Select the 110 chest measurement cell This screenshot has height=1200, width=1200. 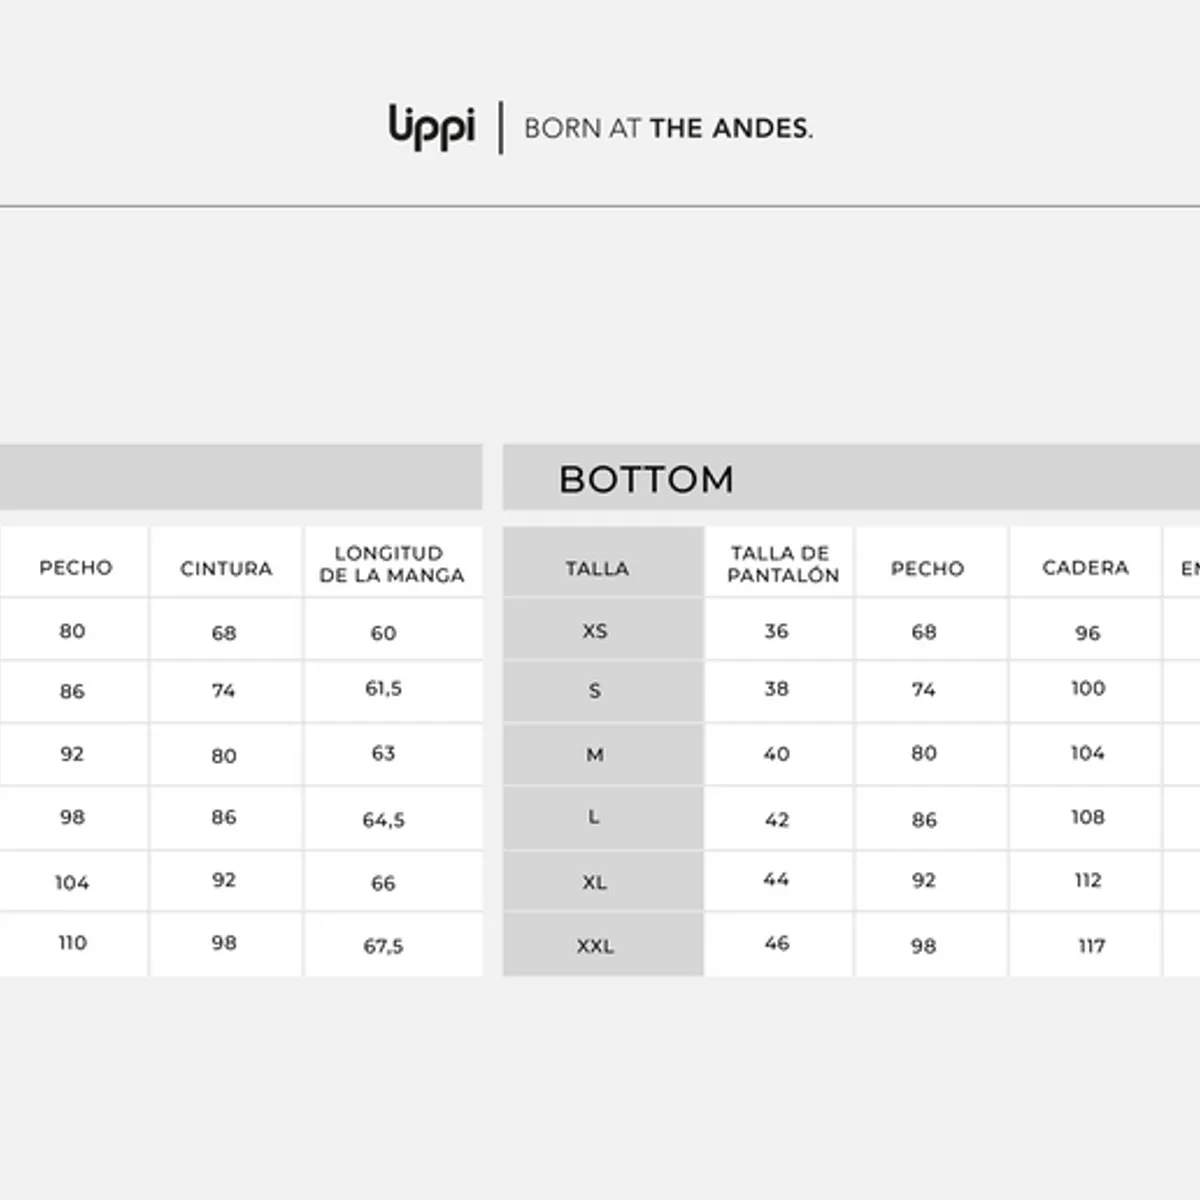[x=72, y=943]
